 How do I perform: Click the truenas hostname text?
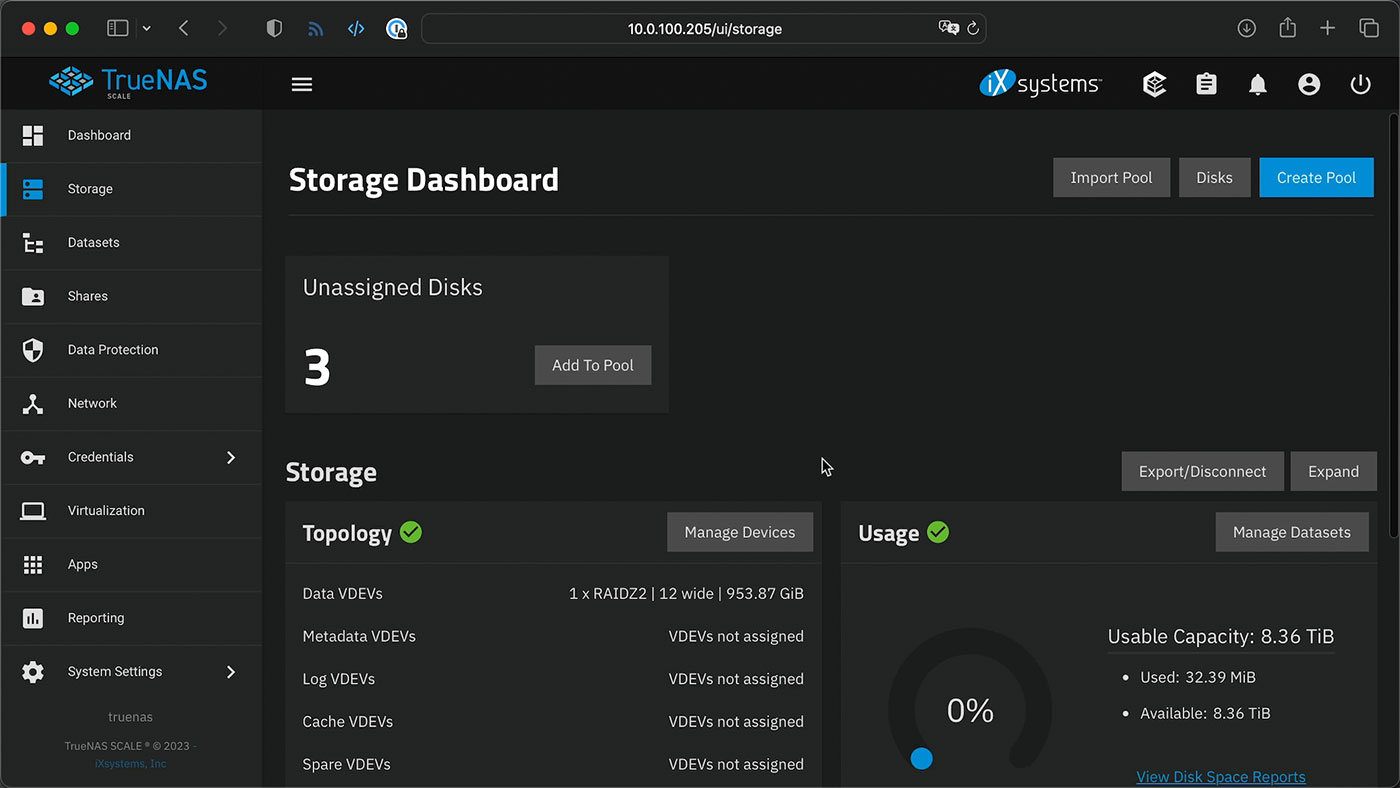(130, 717)
